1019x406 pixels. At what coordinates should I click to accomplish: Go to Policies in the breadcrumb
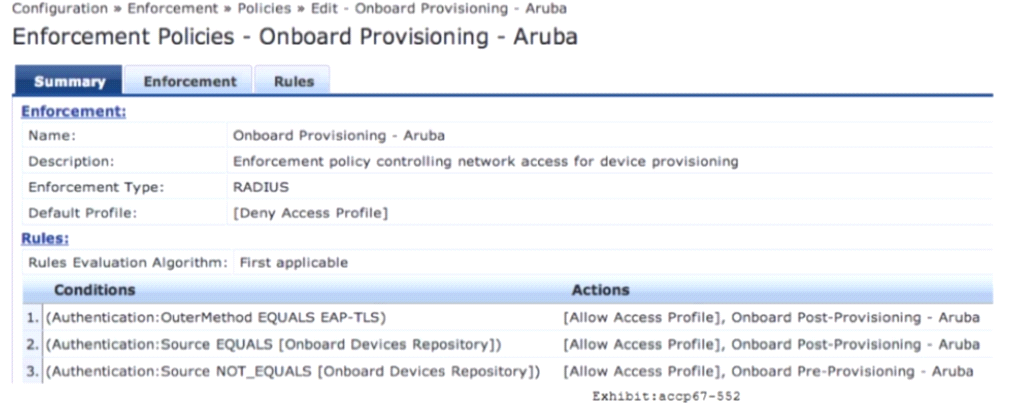pos(264,9)
